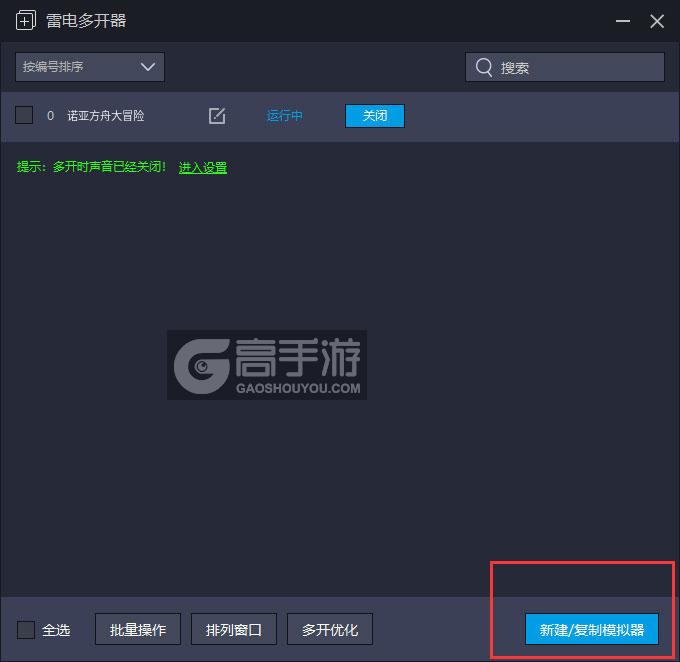Click the 运行中 status text
Screen dimensions: 680x662
284,116
